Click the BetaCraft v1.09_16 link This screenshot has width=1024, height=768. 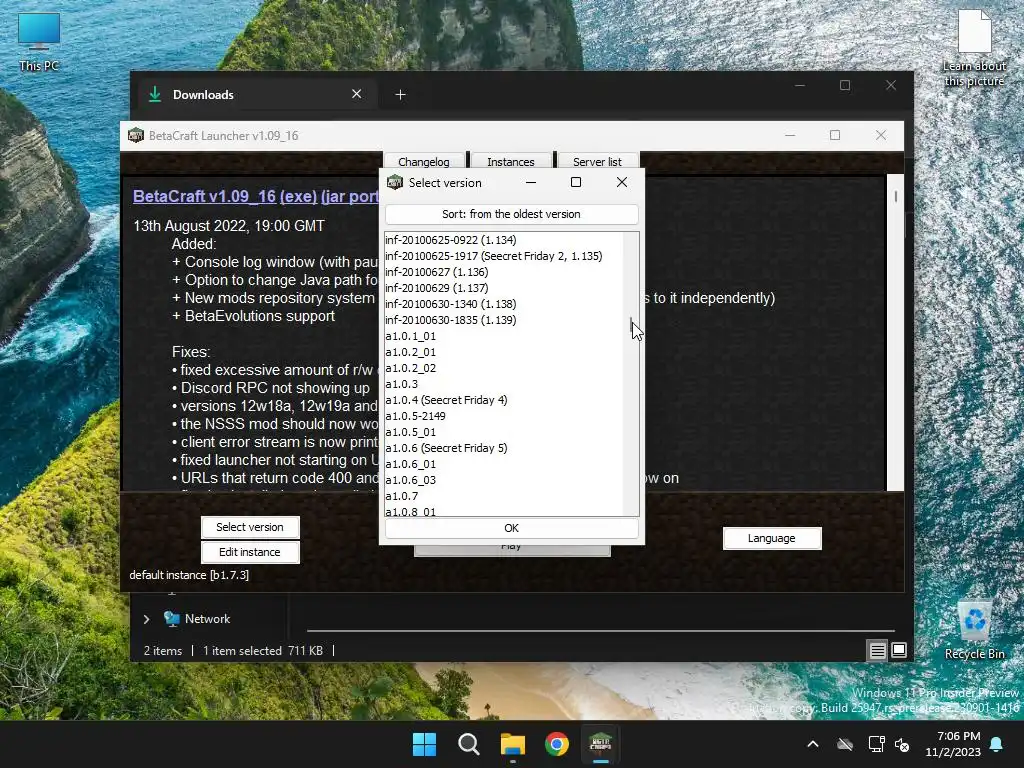coord(204,196)
